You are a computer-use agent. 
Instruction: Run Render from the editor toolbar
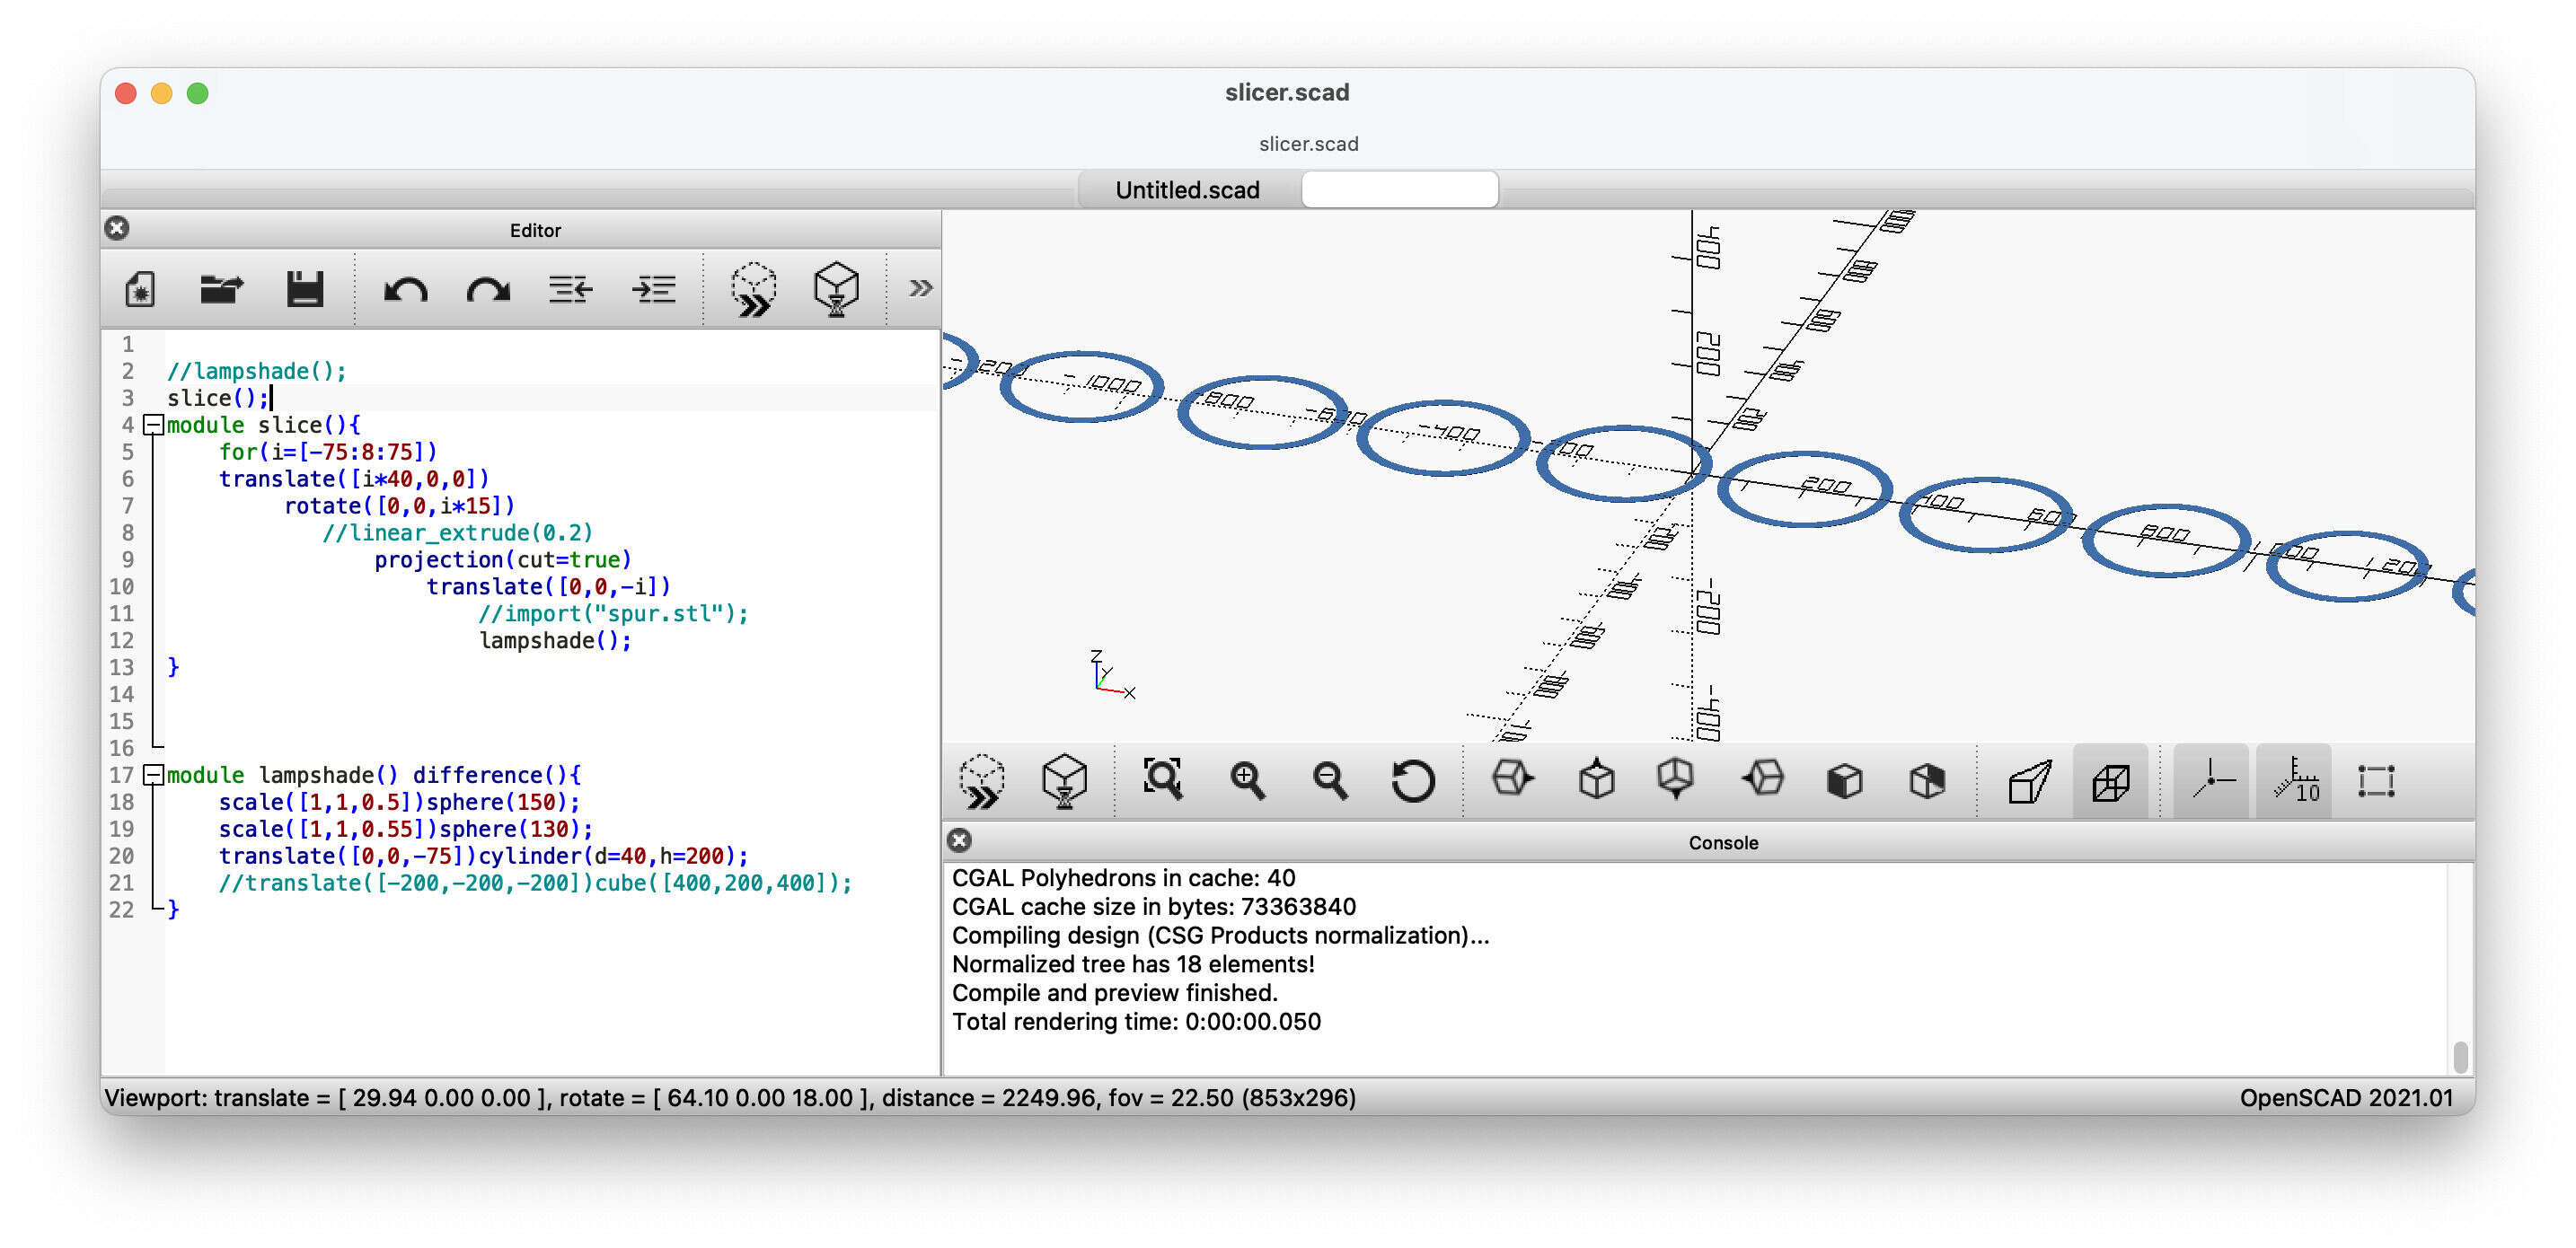pyautogui.click(x=836, y=290)
